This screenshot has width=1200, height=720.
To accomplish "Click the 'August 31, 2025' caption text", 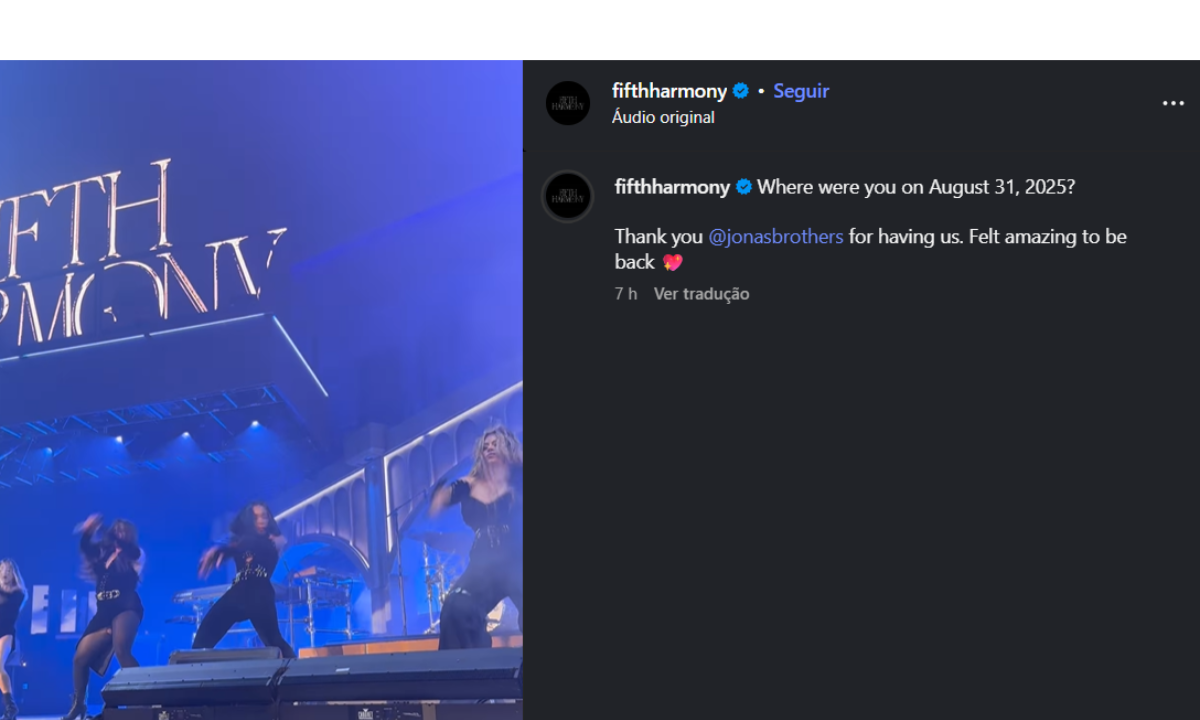I will pyautogui.click(x=1001, y=187).
